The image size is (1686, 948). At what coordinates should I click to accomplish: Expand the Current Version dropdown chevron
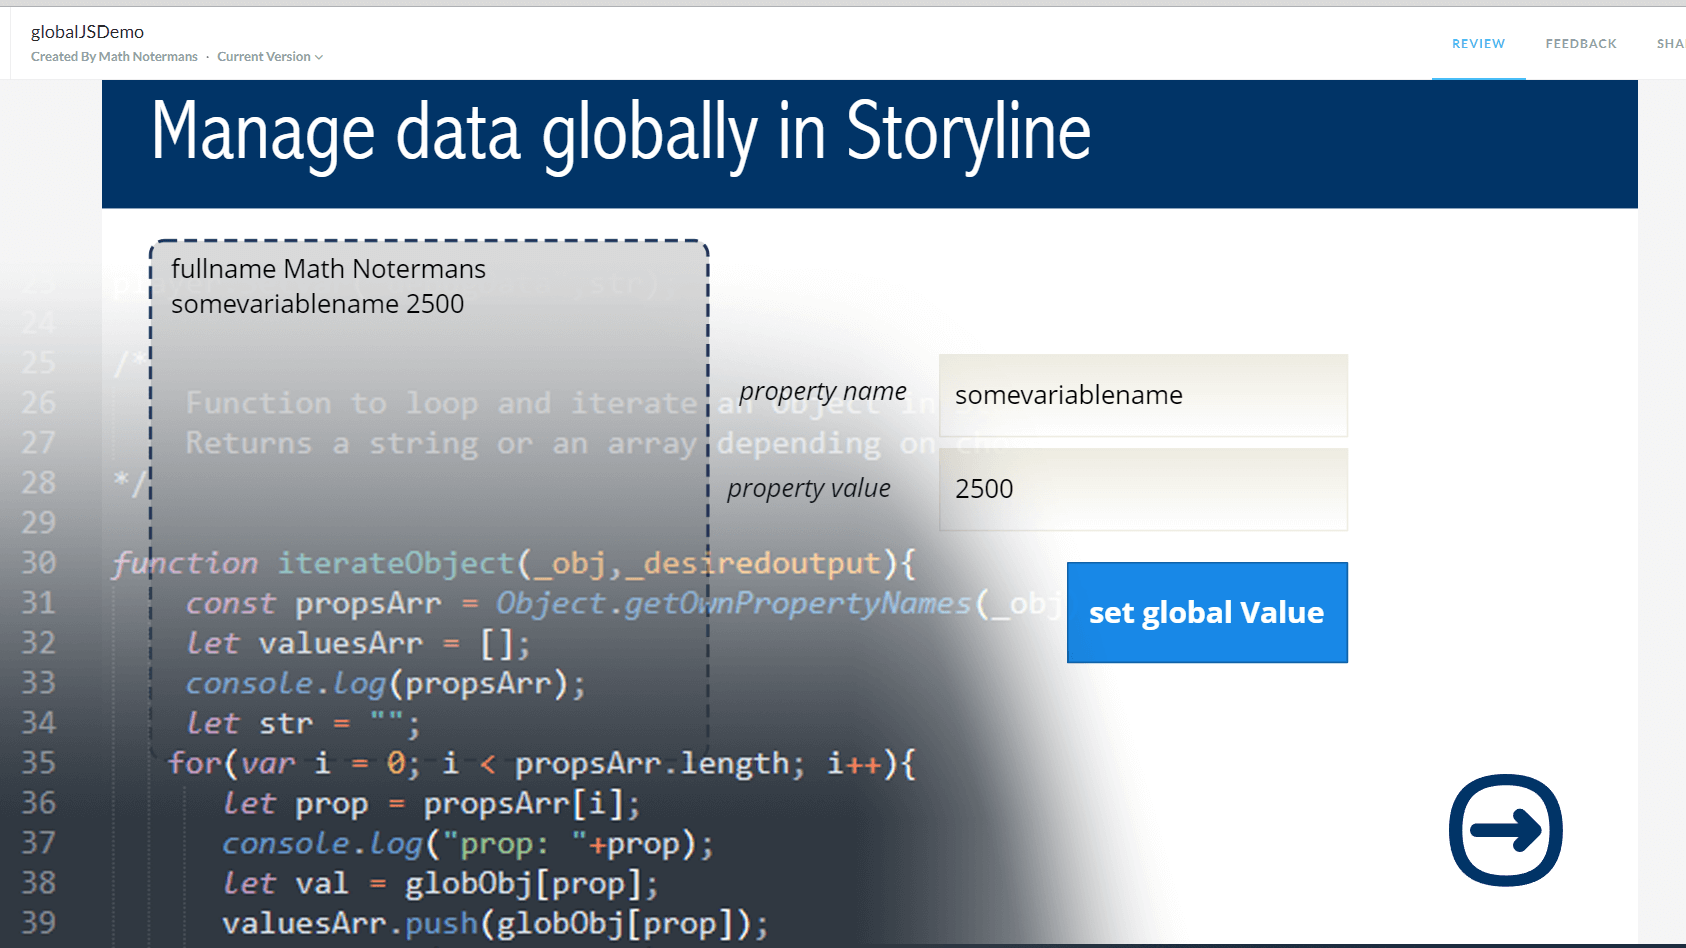point(318,56)
